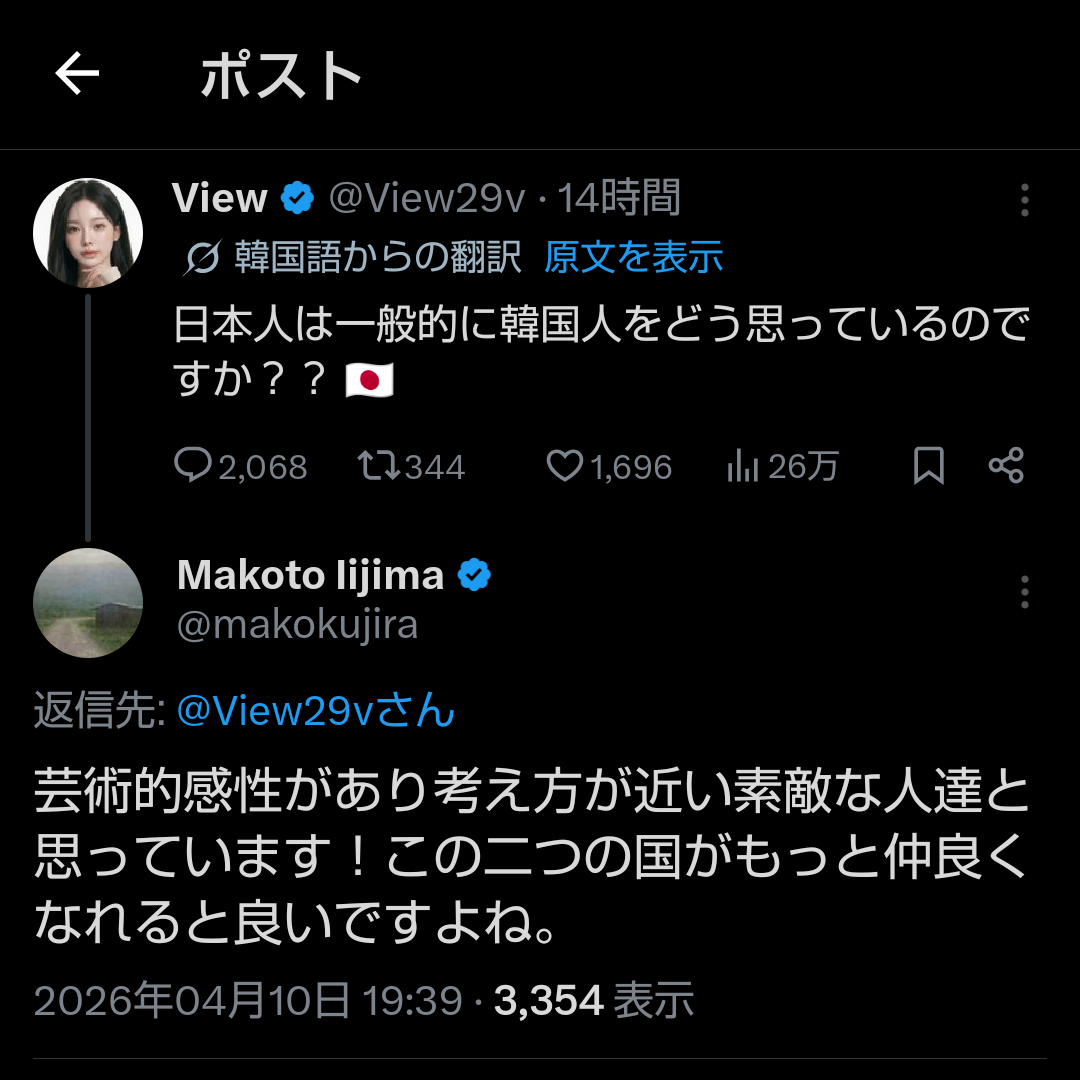
Task: Click View's blue verified badge
Action: [297, 198]
